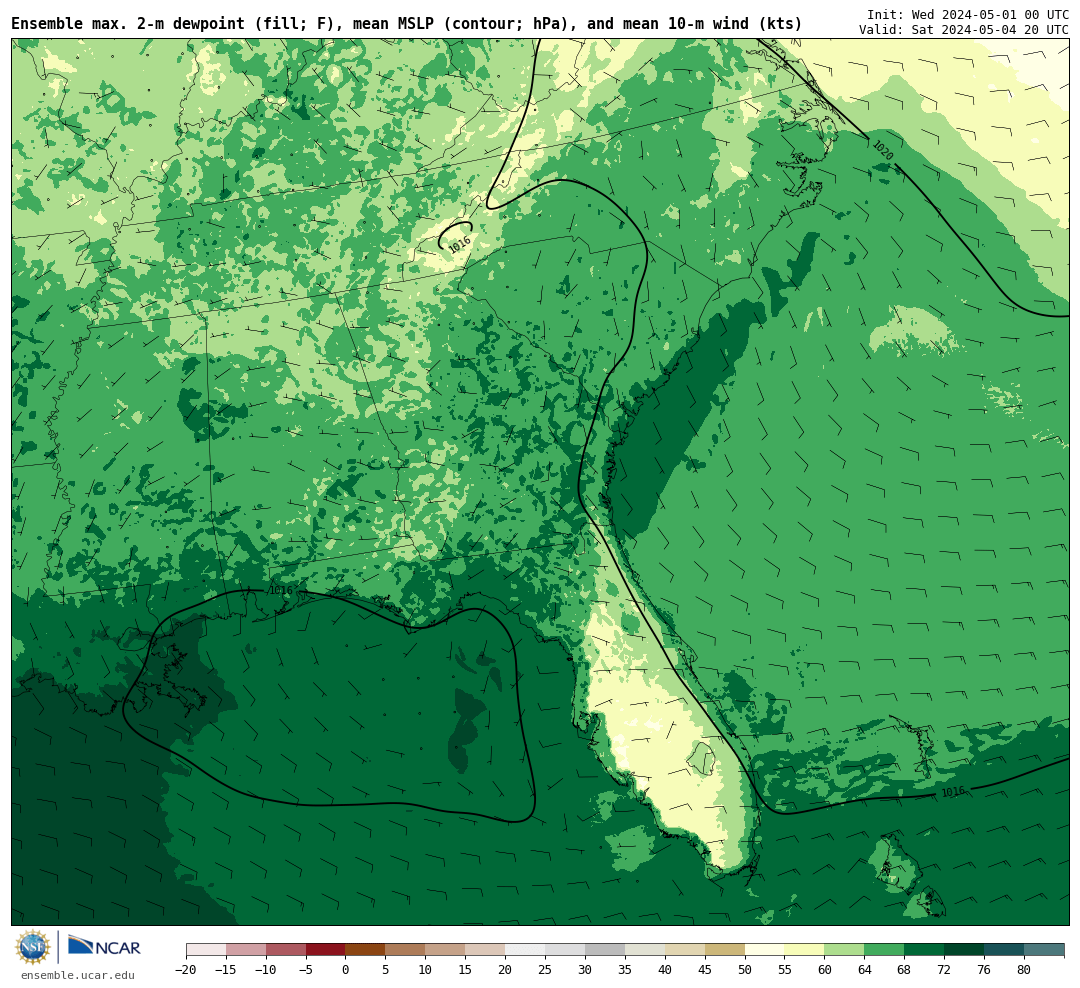Screen dimensions: 1080x988
Task: Pick the colorbar swatch between -15 and -10
Action: pos(246,950)
